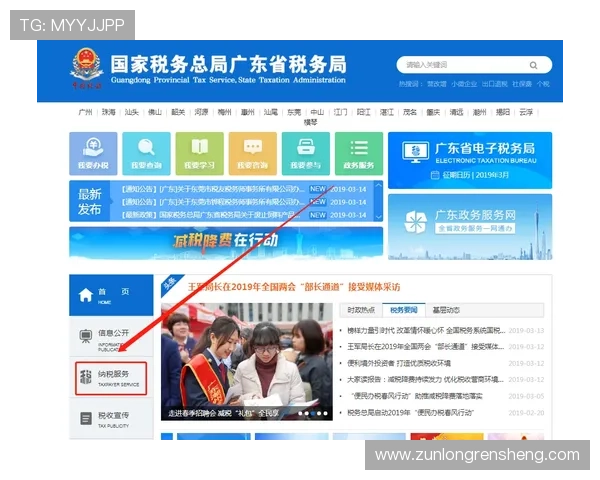This screenshot has height=480, width=600.
Task: Click the monitor icon of 信息公开
Action: pyautogui.click(x=86, y=336)
